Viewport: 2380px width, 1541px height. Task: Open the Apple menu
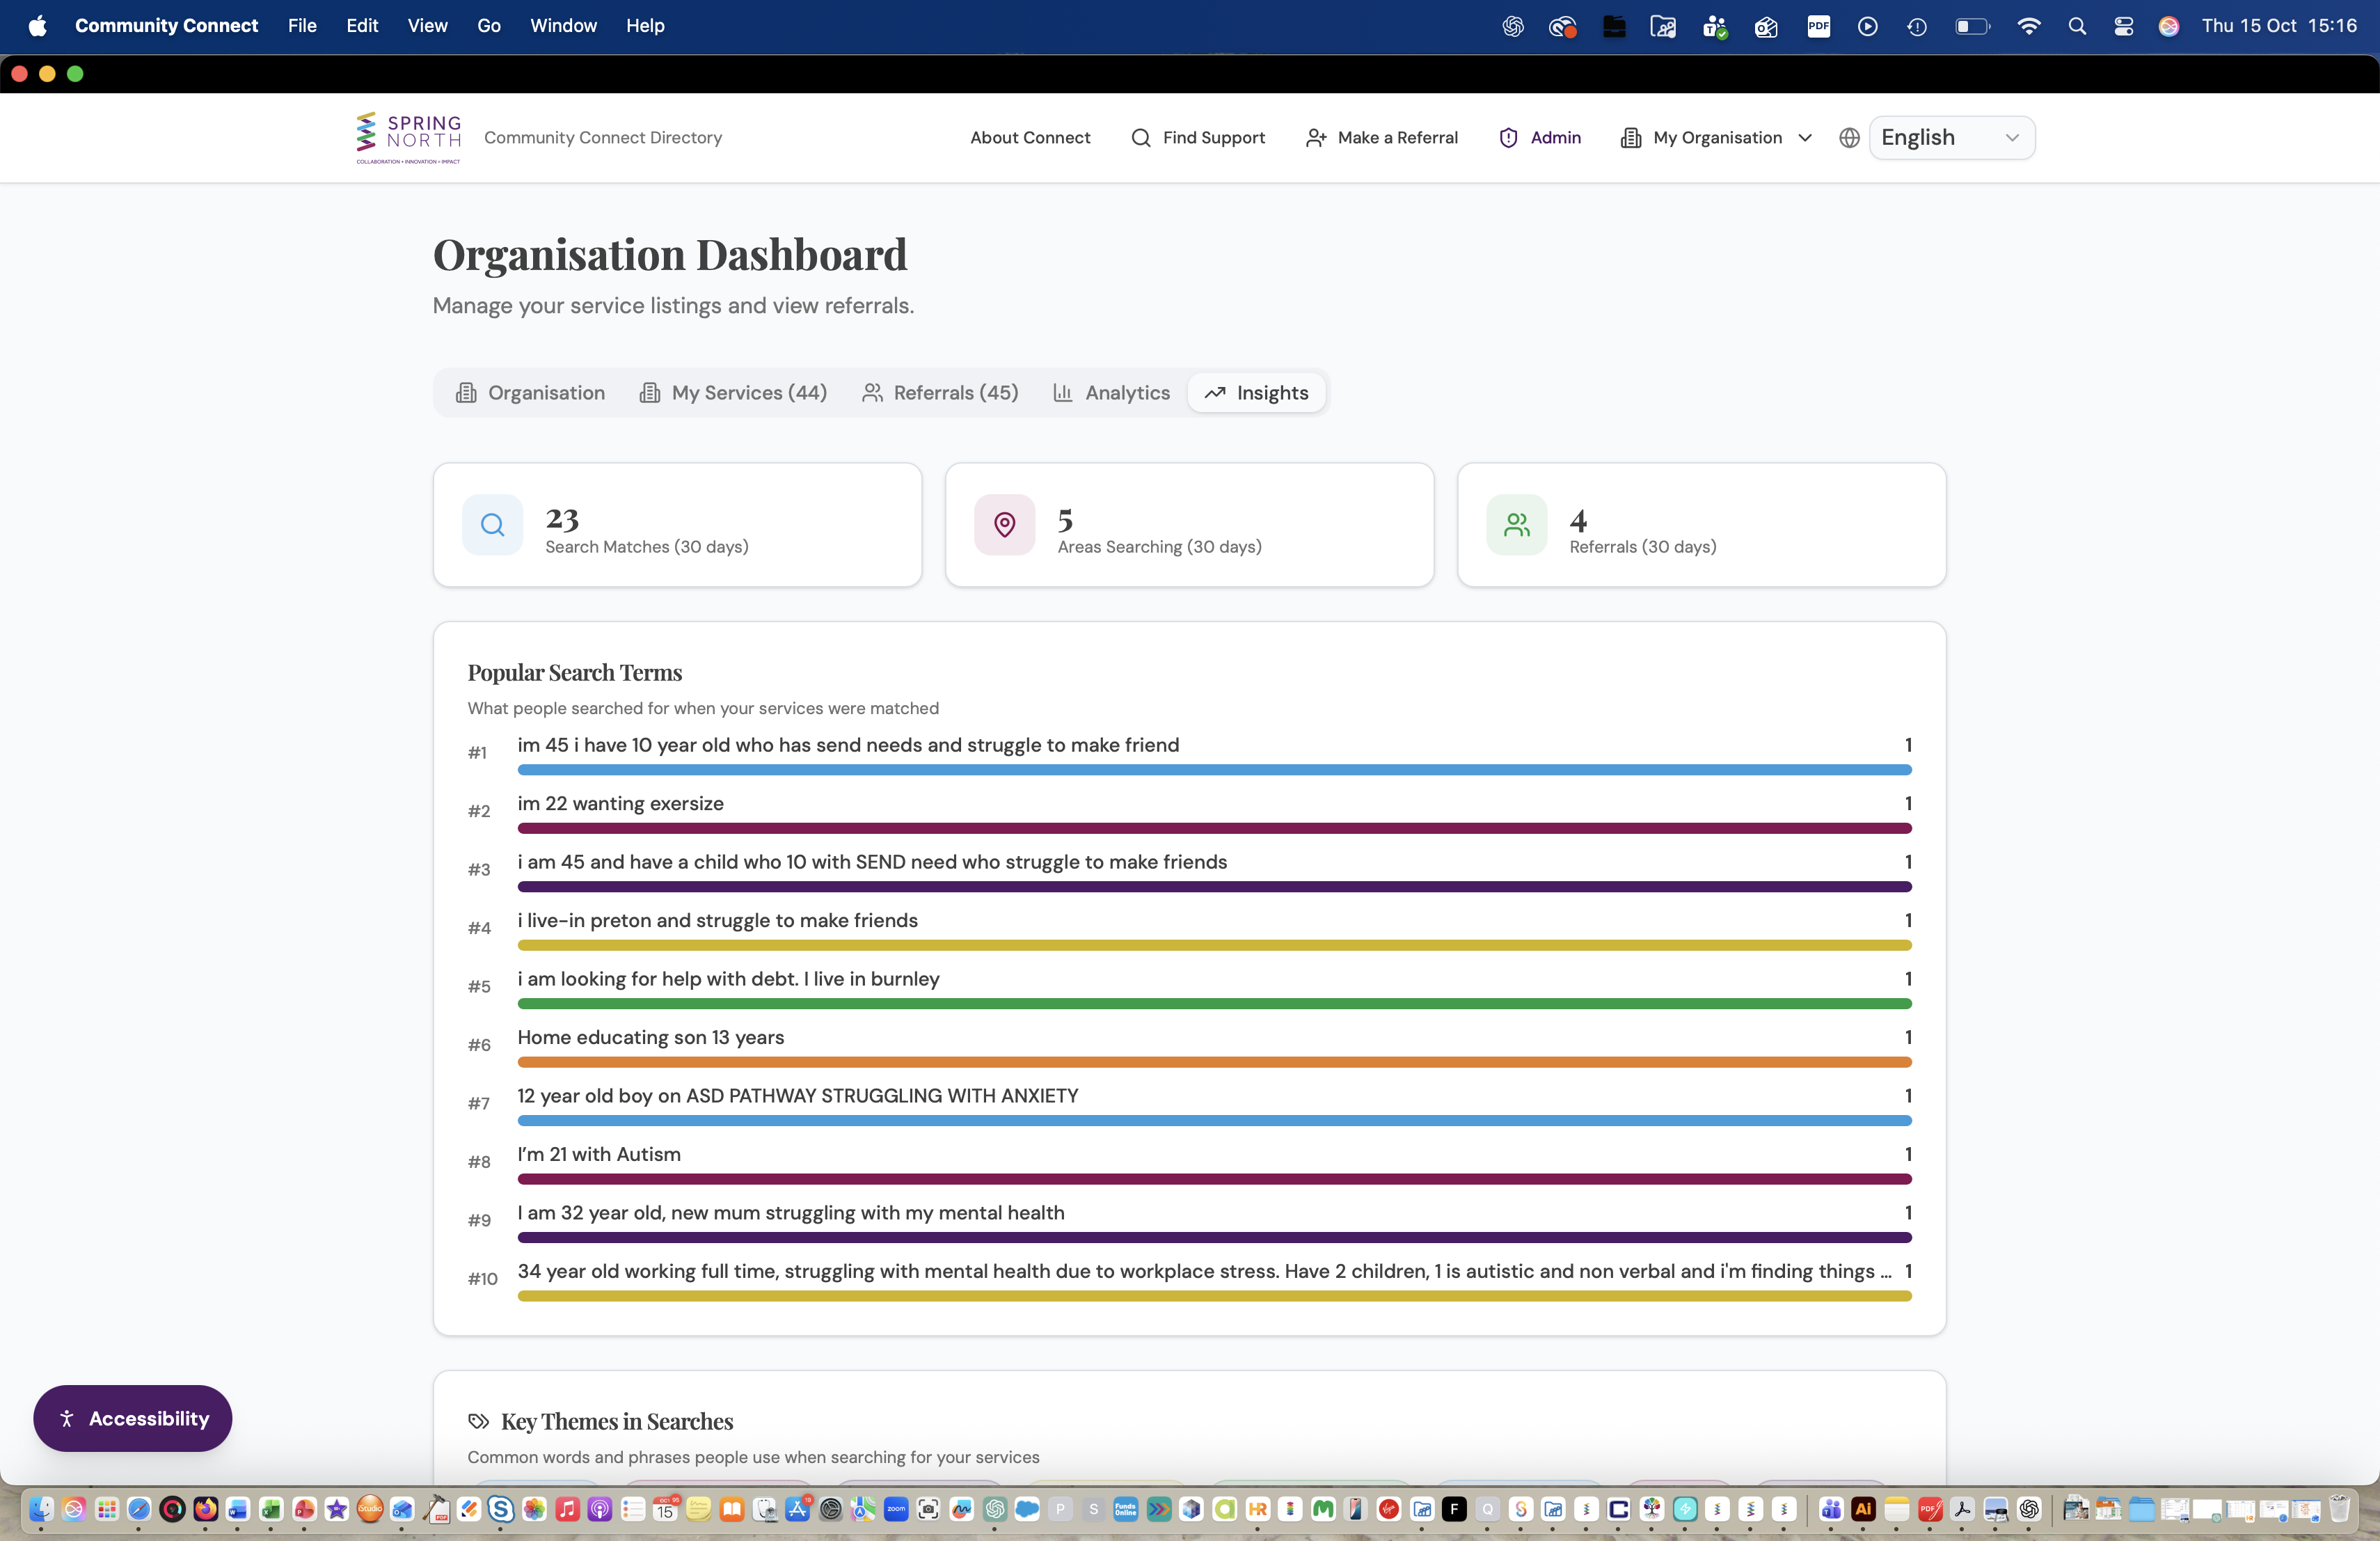click(37, 26)
